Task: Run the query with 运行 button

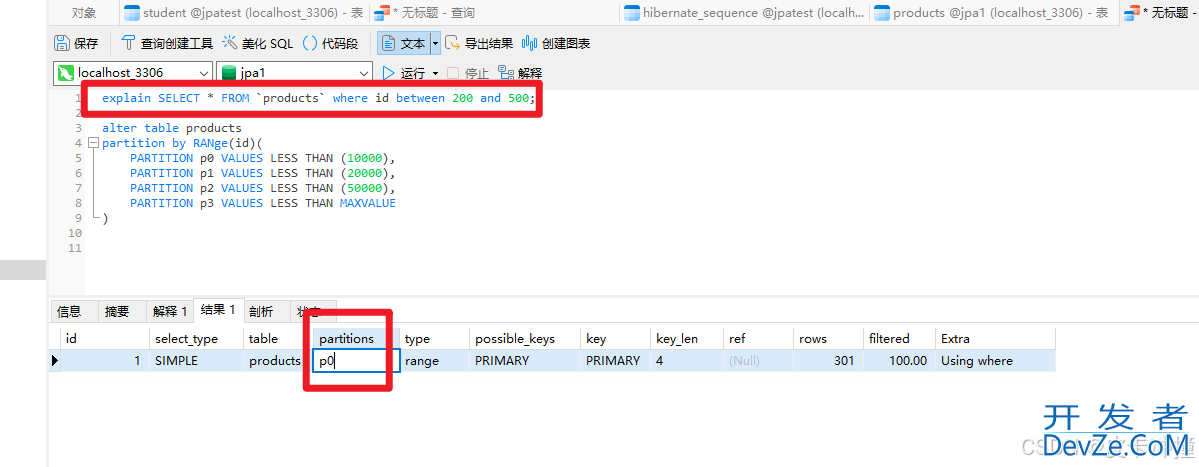Action: (404, 73)
